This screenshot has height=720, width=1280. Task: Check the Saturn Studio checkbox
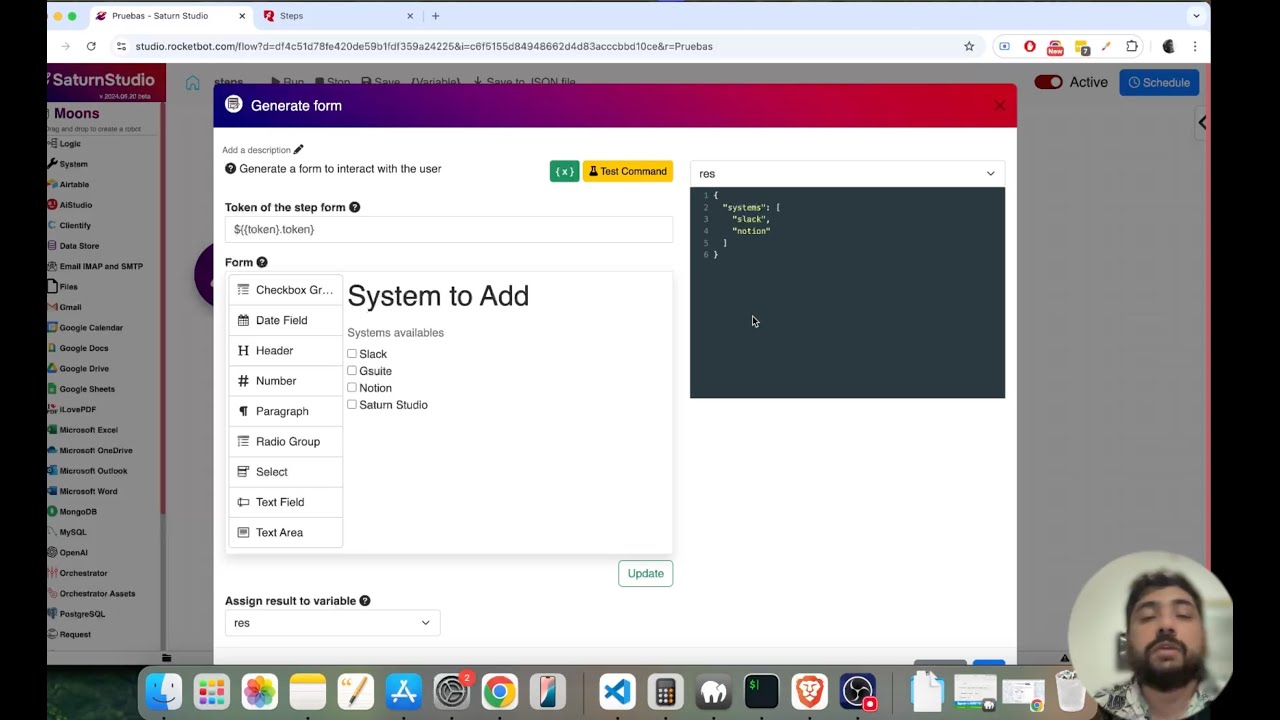pos(352,405)
